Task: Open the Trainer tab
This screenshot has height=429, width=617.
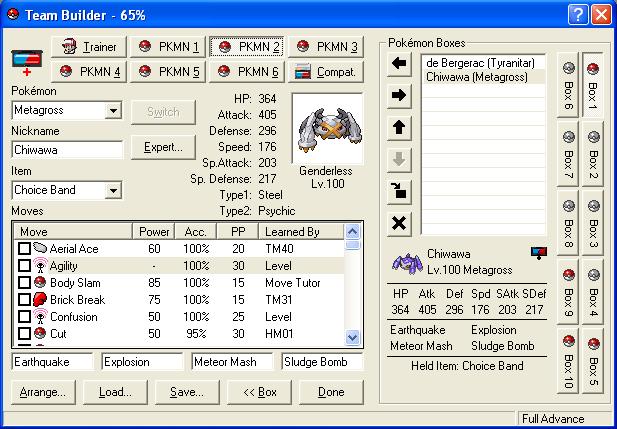Action: 89,47
